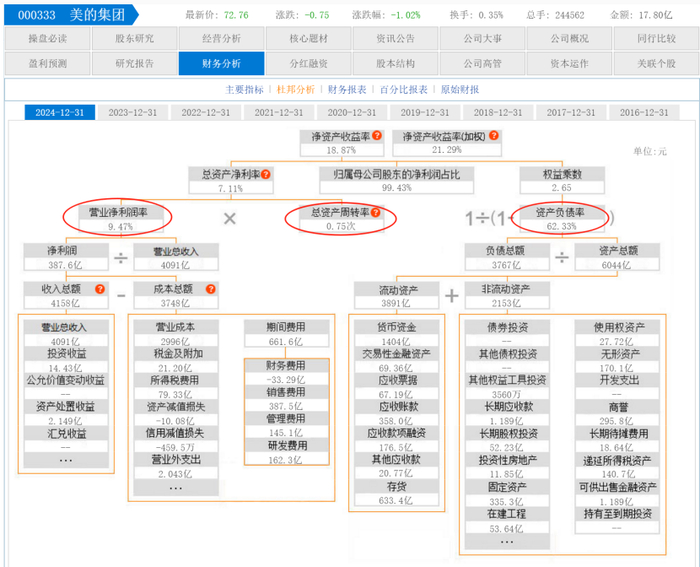Click help icon beside 净资产收益率
Viewport: 700px width, 567px height.
(377, 136)
